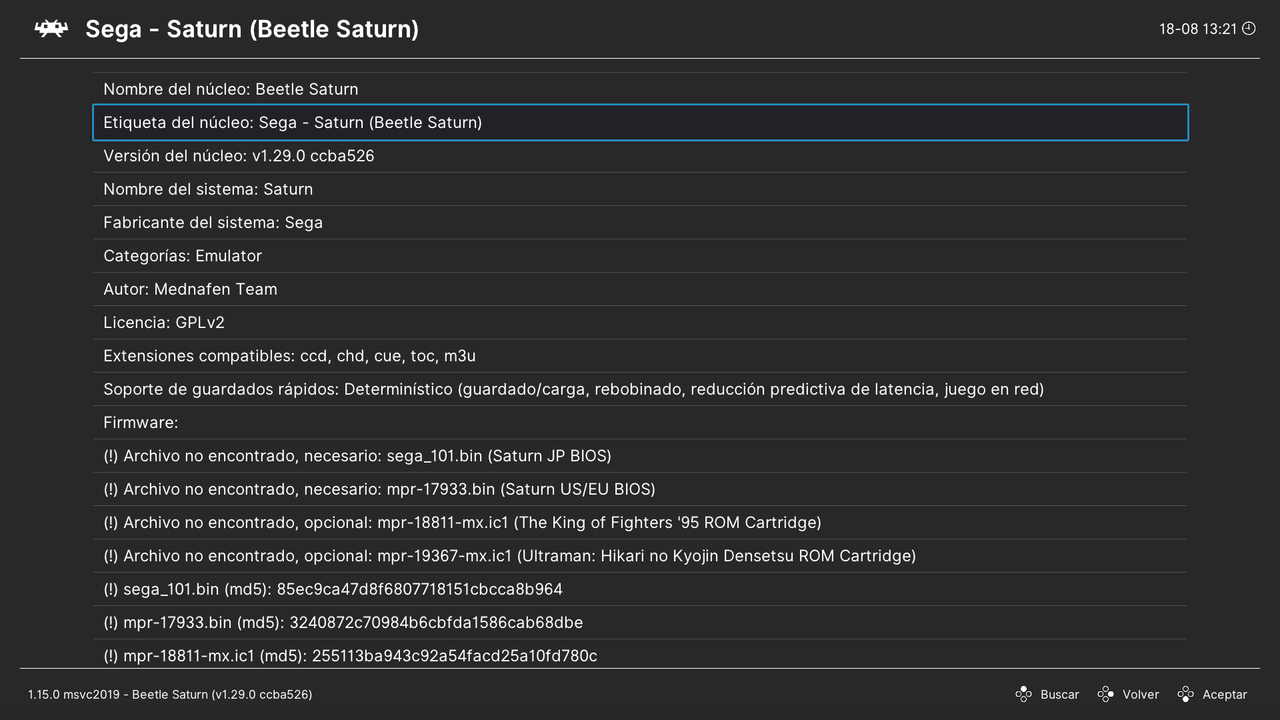Viewport: 1280px width, 720px height.
Task: Click the Aceptar gamepad hint icon
Action: click(1185, 694)
